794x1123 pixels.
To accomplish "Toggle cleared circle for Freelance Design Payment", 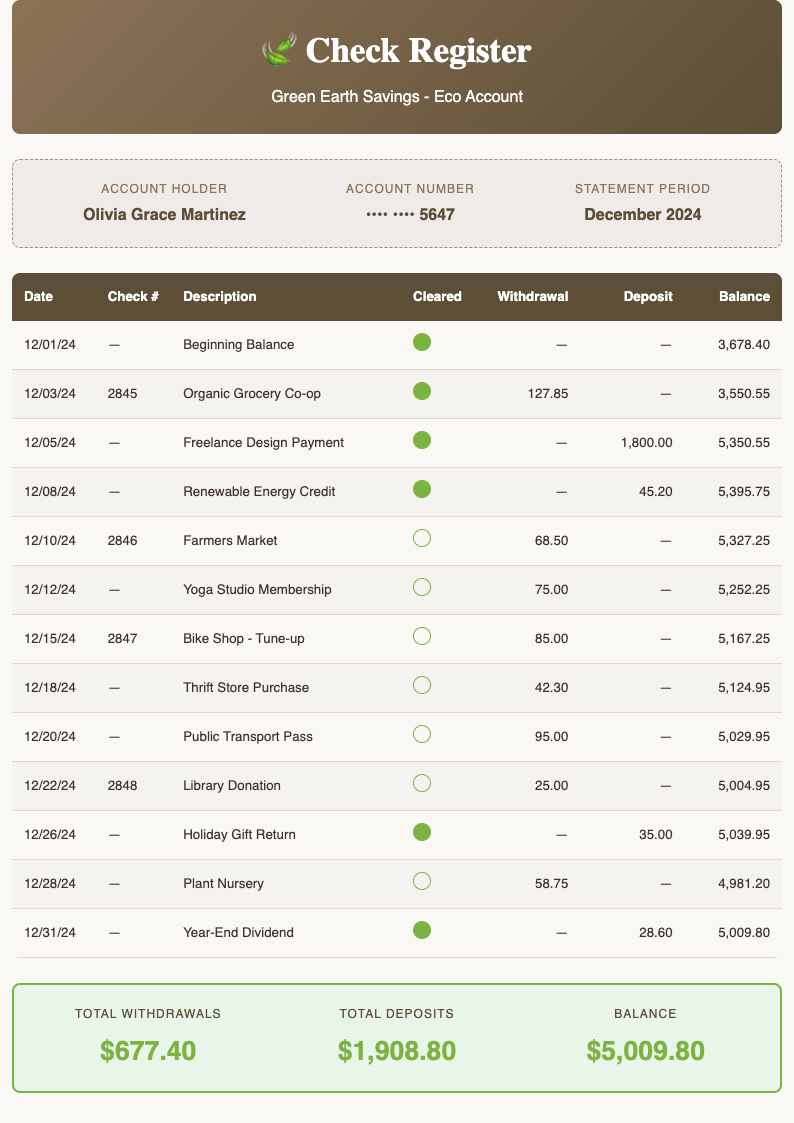I will 422,440.
